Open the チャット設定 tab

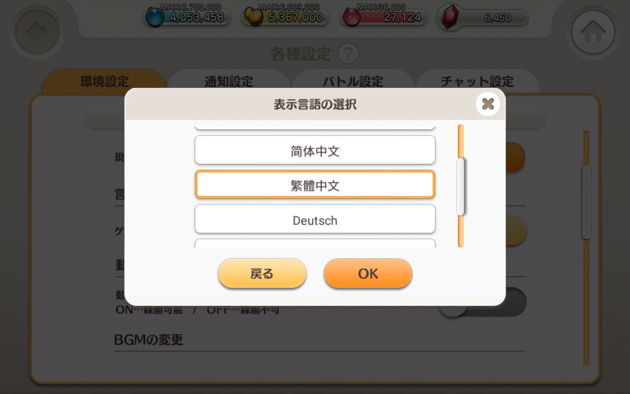click(x=477, y=81)
